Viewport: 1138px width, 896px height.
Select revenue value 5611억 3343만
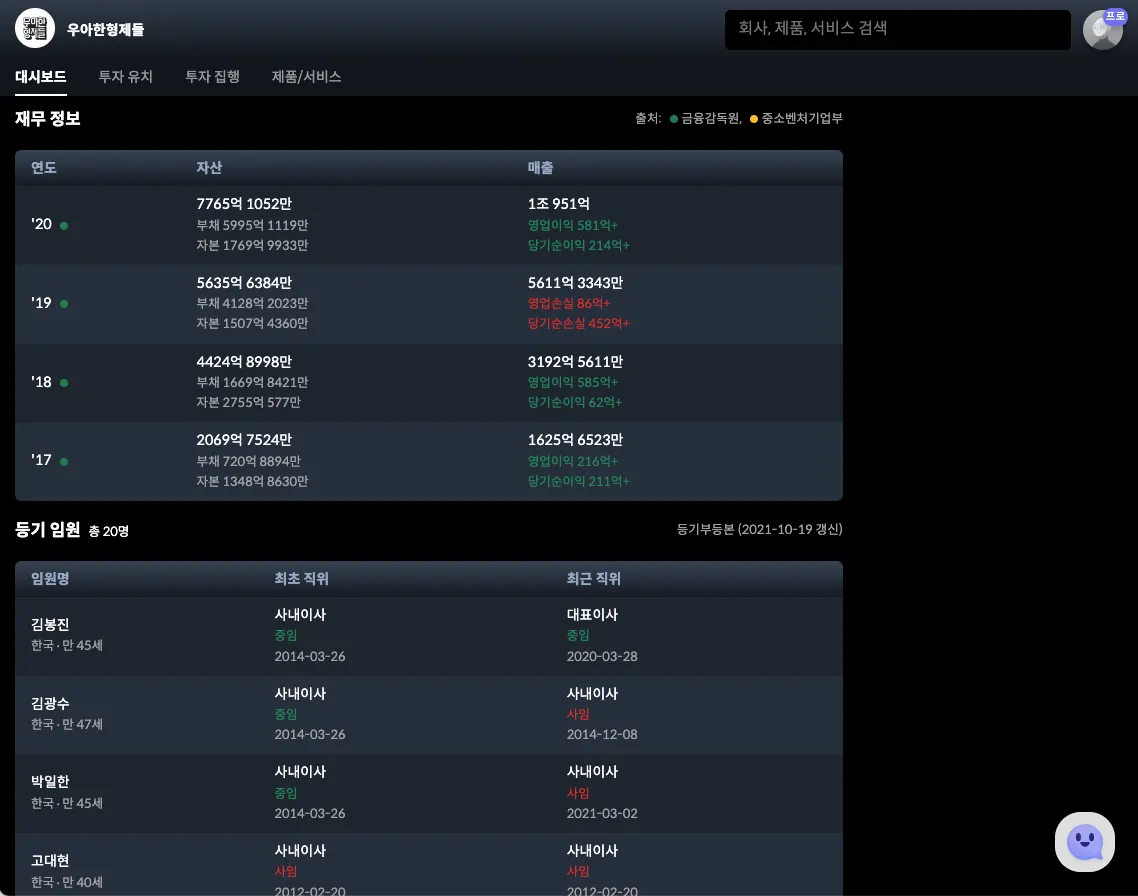(576, 283)
